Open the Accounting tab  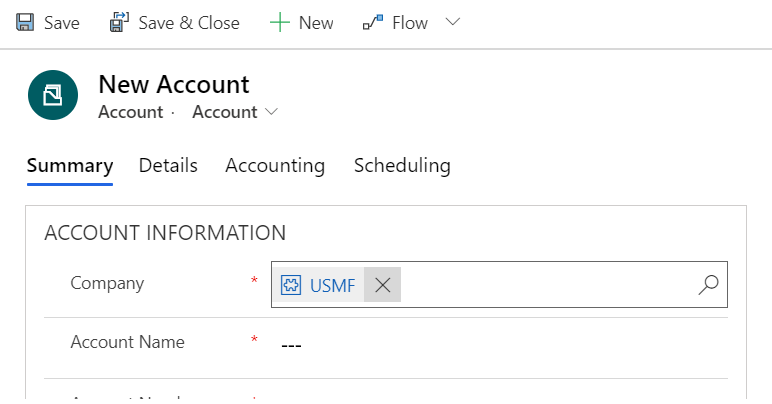(x=275, y=166)
